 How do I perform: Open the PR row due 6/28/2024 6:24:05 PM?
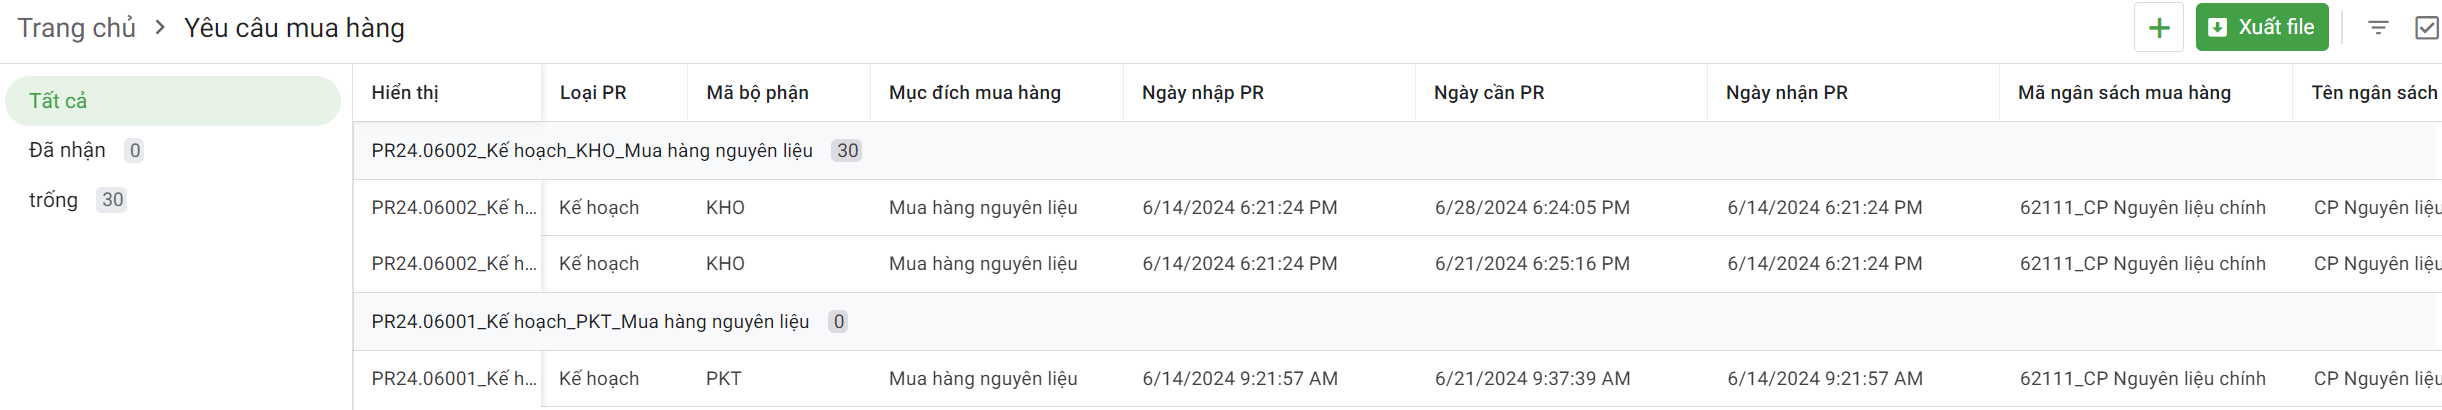[x=1531, y=208]
